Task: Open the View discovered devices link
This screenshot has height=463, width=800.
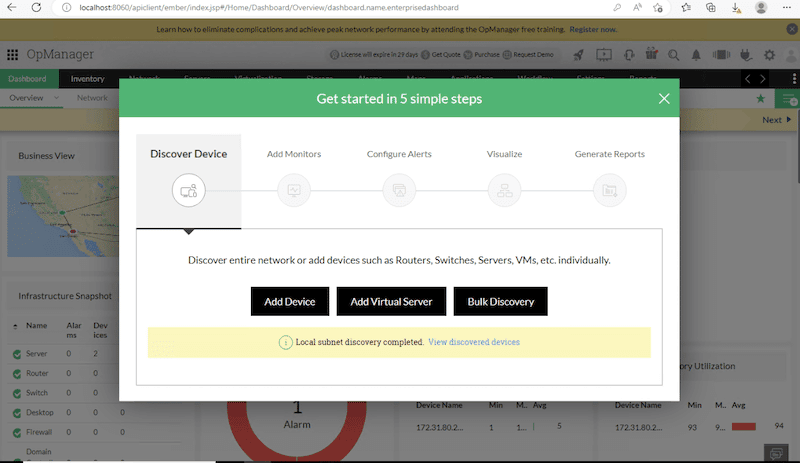Action: click(474, 342)
